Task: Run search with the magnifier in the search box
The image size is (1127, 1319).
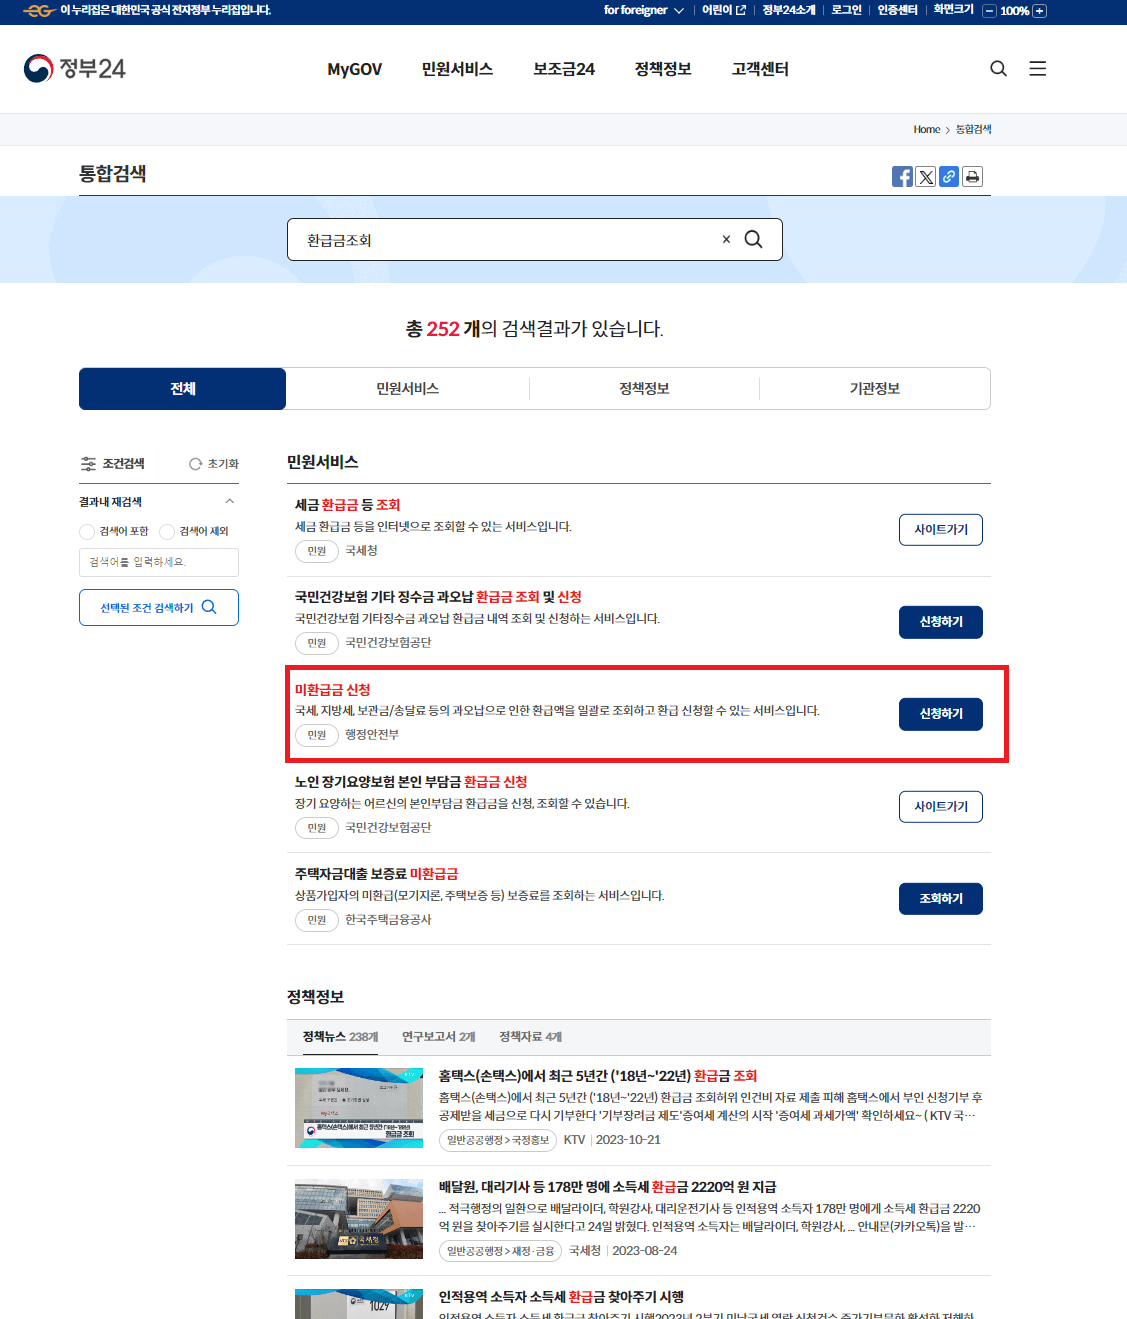Action: [752, 239]
